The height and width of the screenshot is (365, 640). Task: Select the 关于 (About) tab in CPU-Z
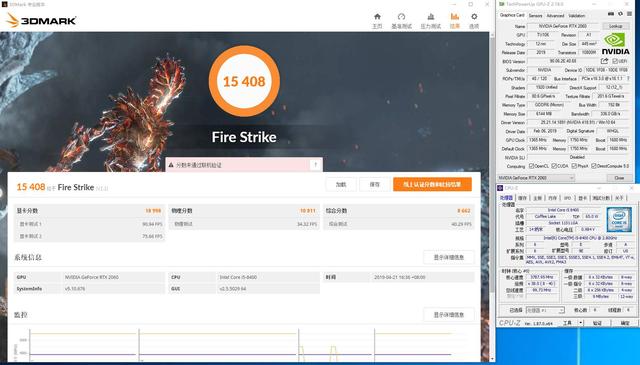tap(620, 198)
